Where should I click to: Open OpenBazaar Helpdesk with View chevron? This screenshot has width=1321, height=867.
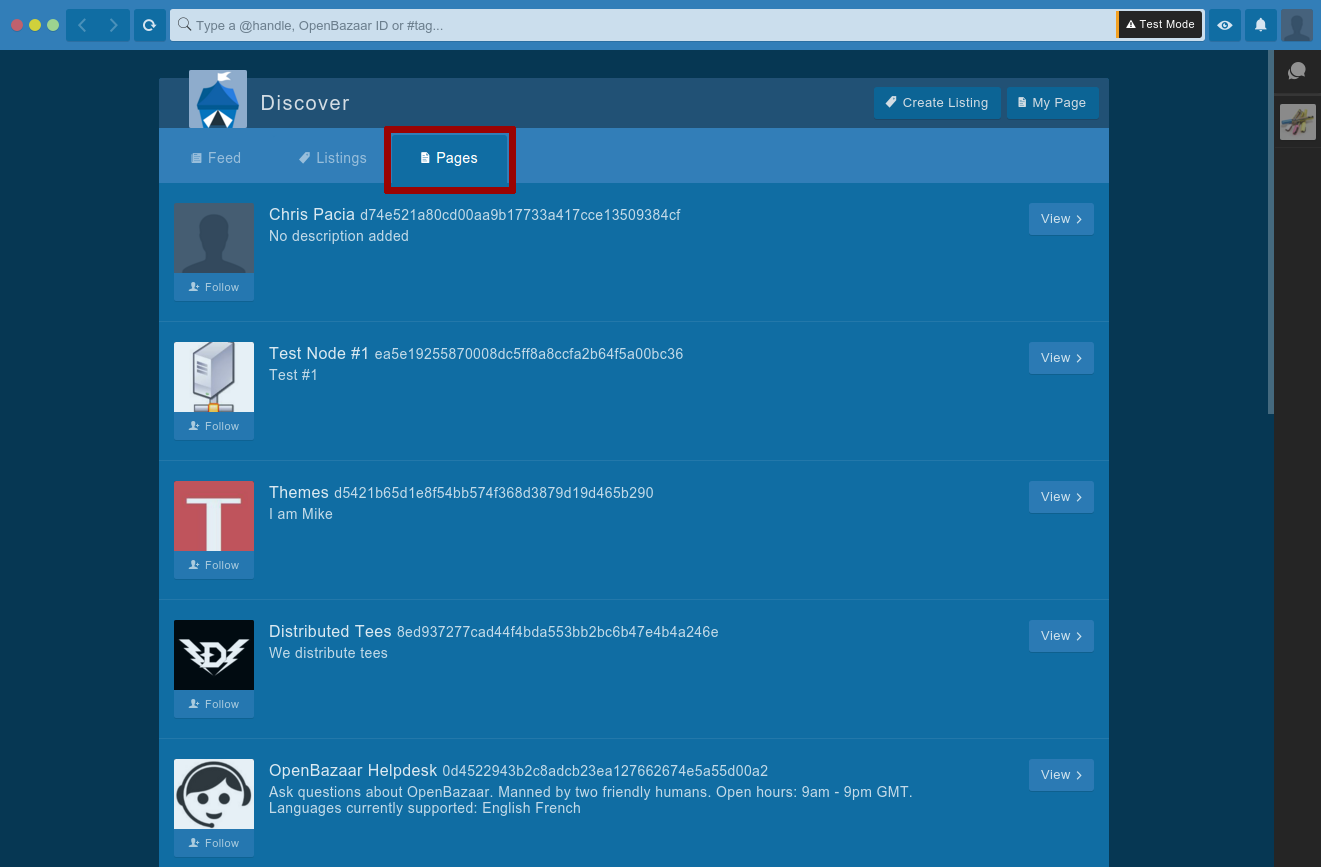1061,775
